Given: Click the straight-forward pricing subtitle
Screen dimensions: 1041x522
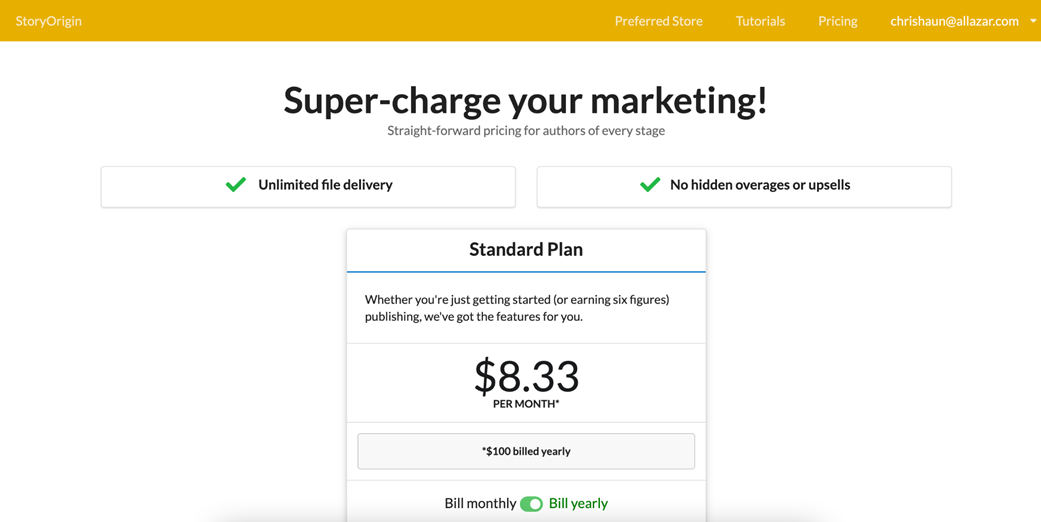Looking at the screenshot, I should 526,131.
